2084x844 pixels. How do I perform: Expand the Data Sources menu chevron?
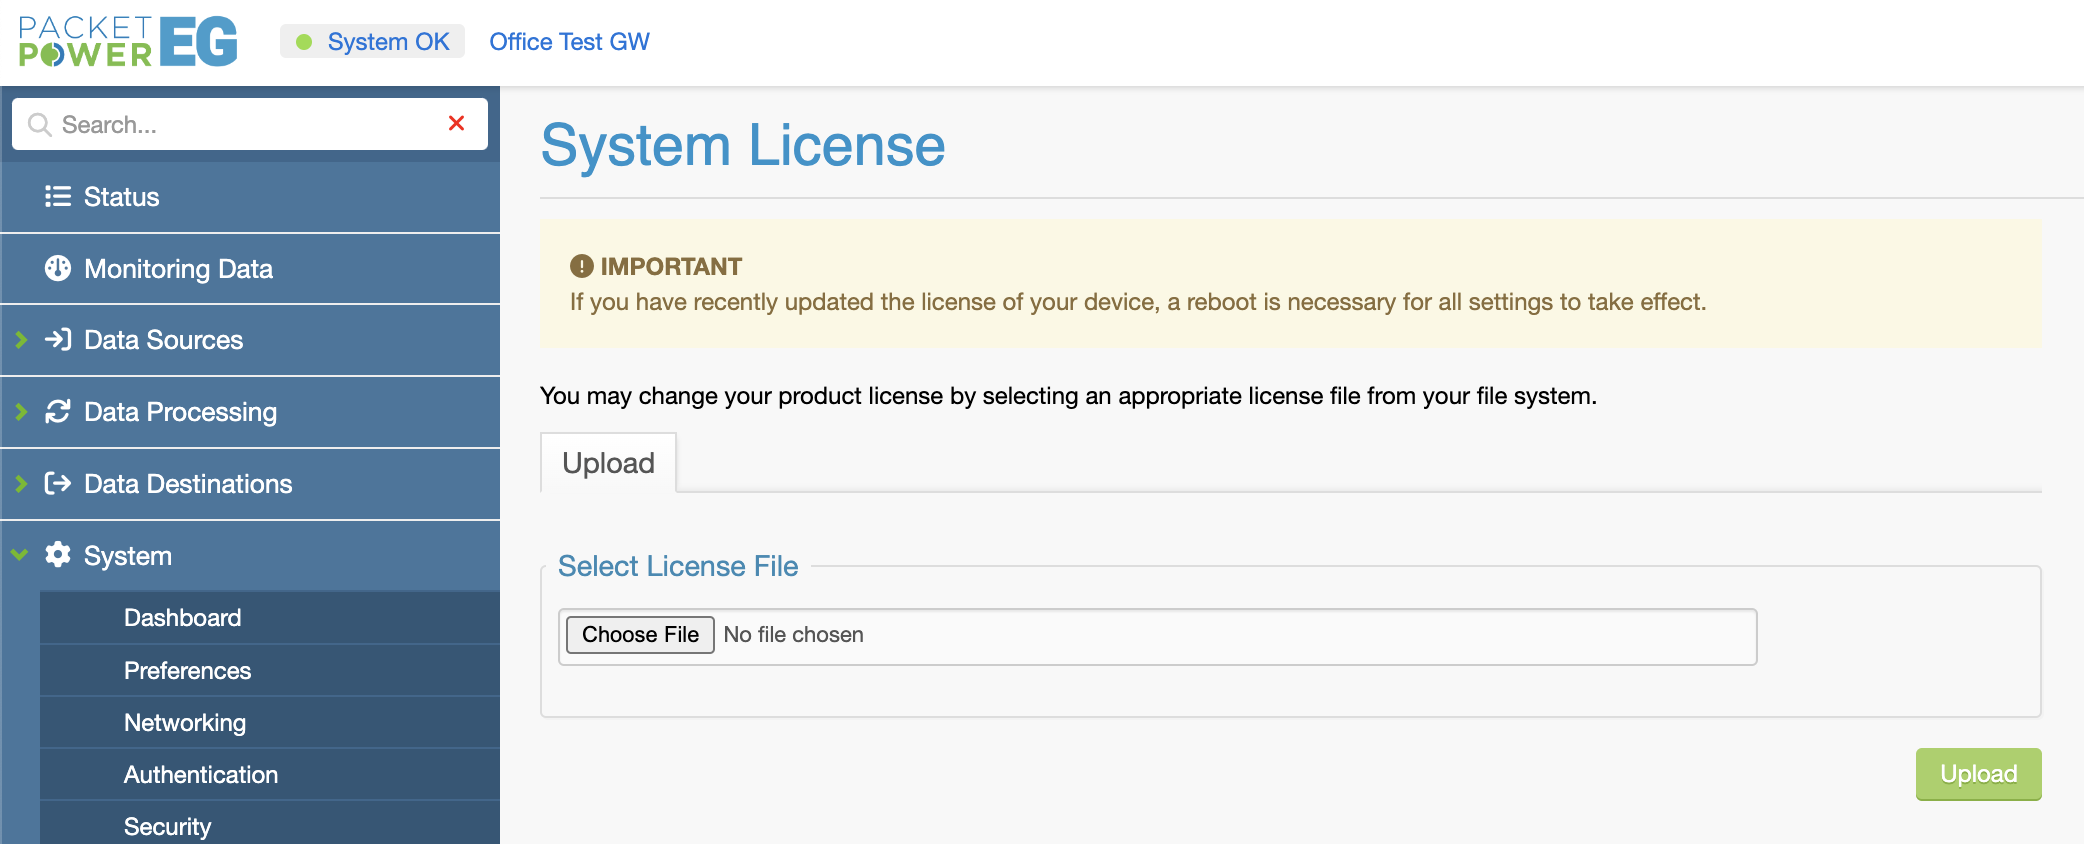(21, 340)
